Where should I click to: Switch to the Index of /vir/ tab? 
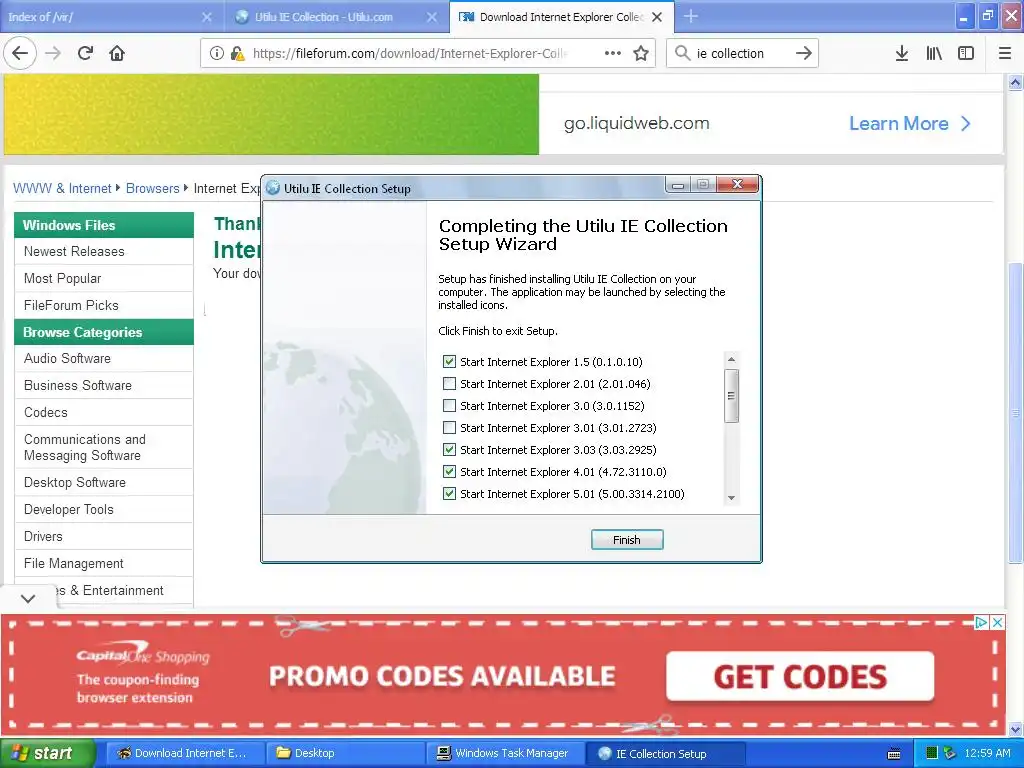click(x=111, y=17)
